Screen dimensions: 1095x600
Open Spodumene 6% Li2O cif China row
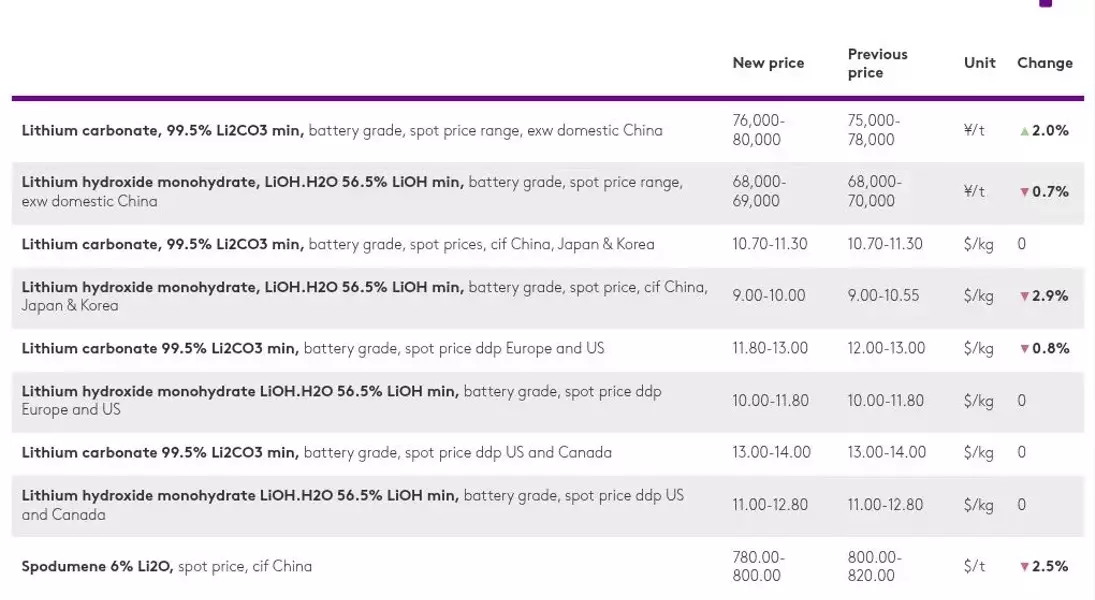pyautogui.click(x=548, y=566)
